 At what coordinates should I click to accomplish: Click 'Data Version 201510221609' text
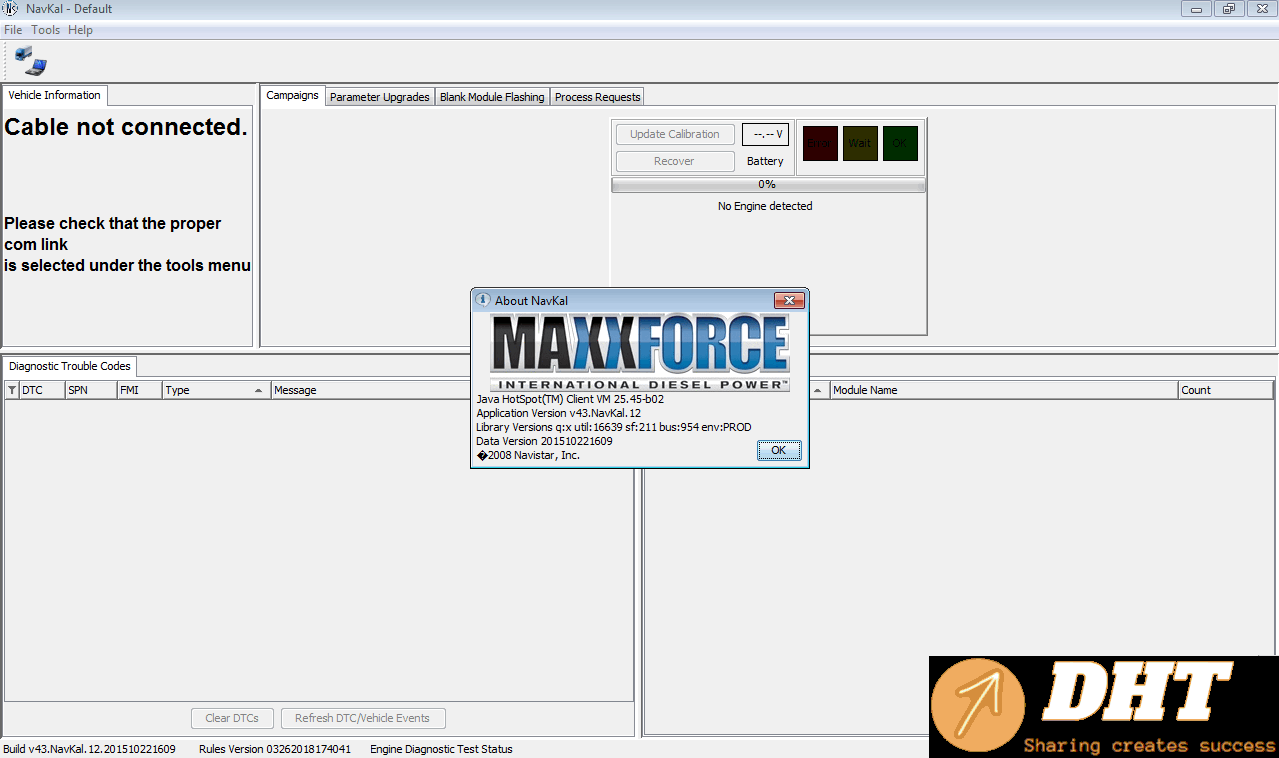point(544,441)
